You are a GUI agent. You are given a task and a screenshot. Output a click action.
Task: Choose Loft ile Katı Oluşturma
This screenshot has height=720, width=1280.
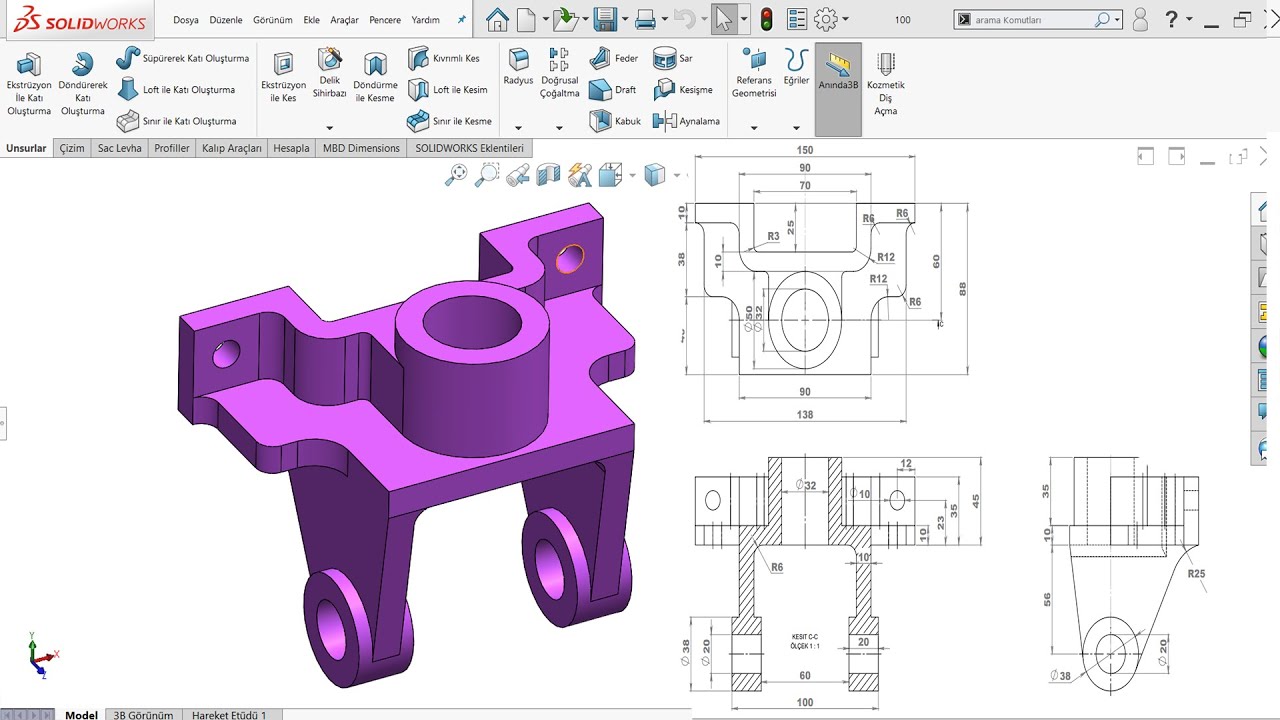[176, 90]
